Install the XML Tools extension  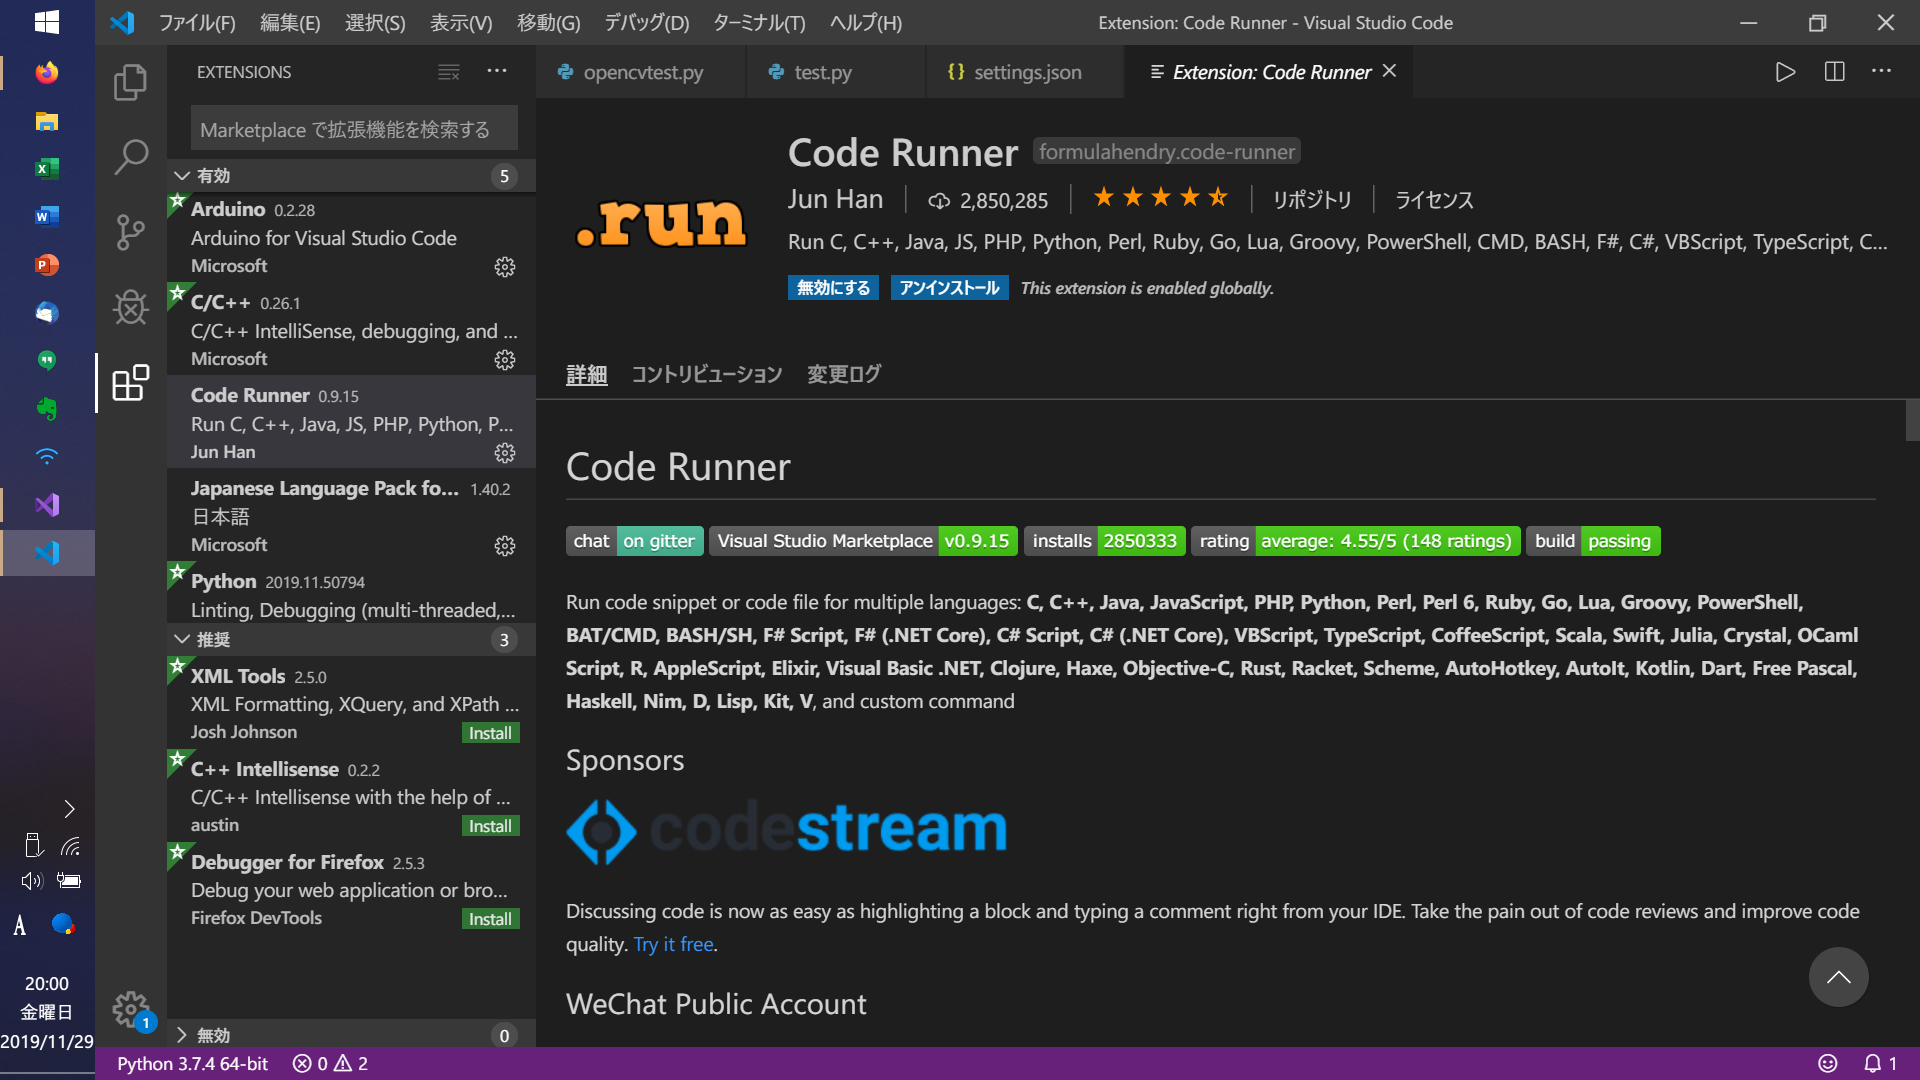click(490, 733)
